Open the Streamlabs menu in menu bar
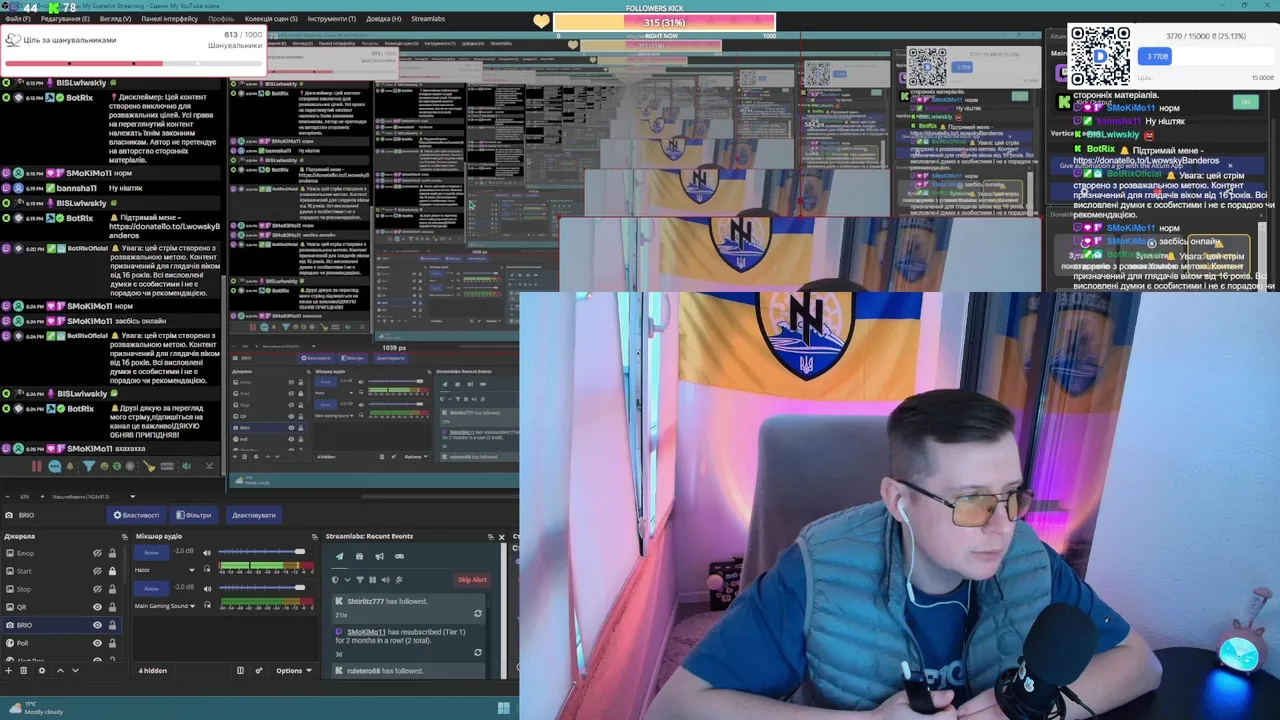The image size is (1280, 720). [428, 19]
